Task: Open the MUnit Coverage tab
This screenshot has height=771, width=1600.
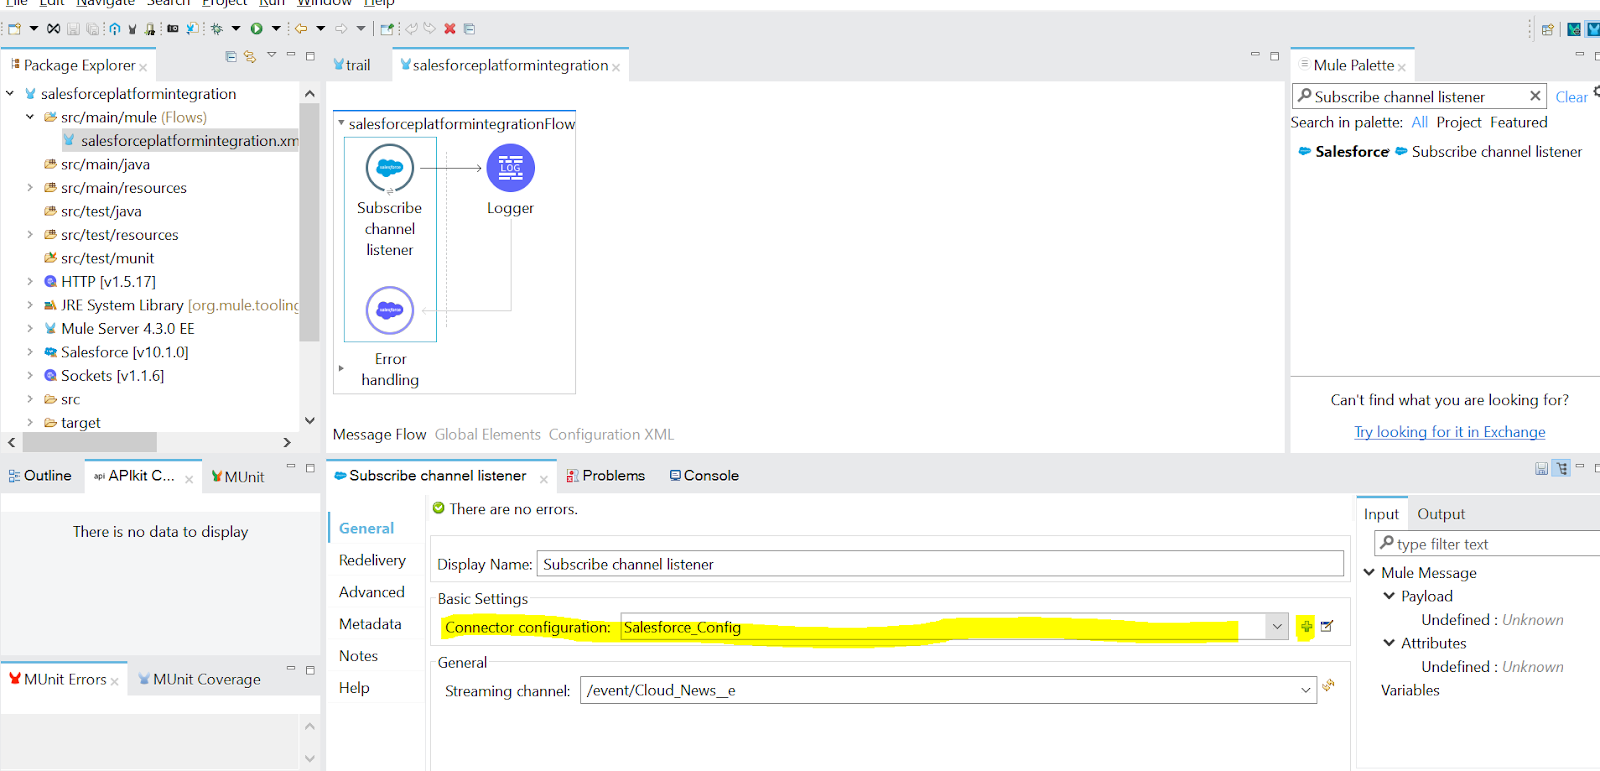Action: [200, 679]
